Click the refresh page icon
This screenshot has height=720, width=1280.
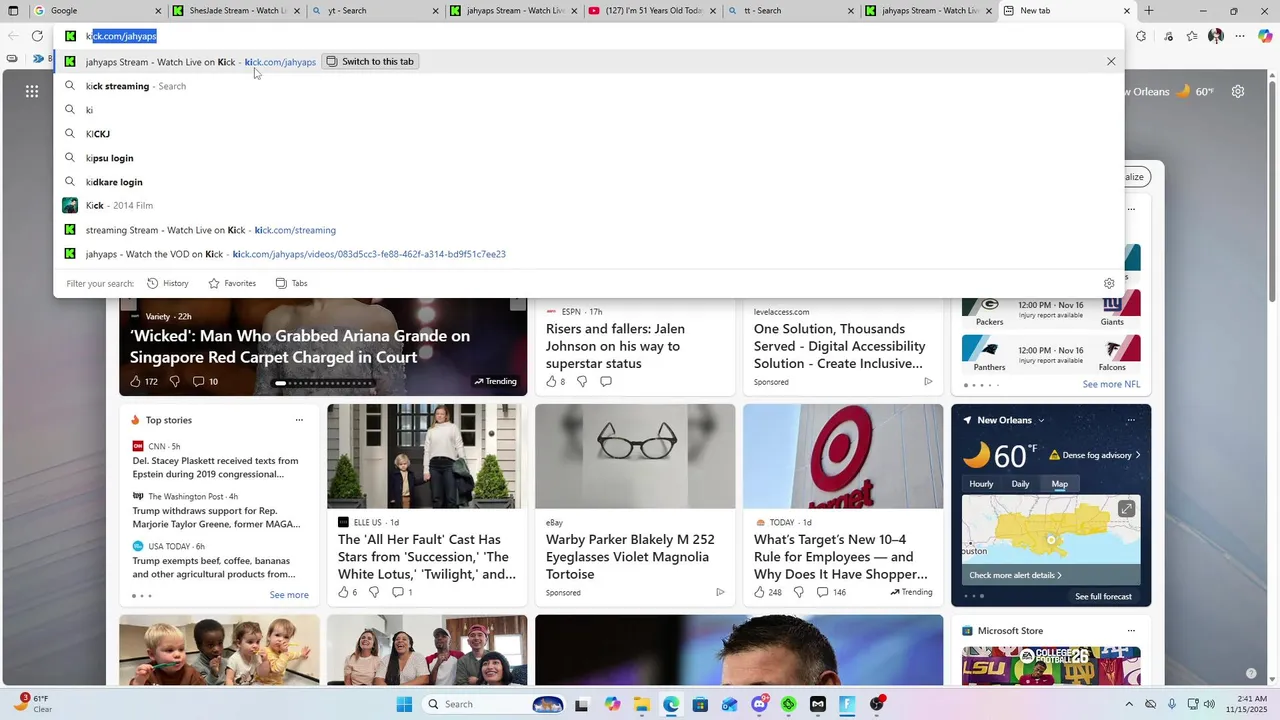[37, 36]
